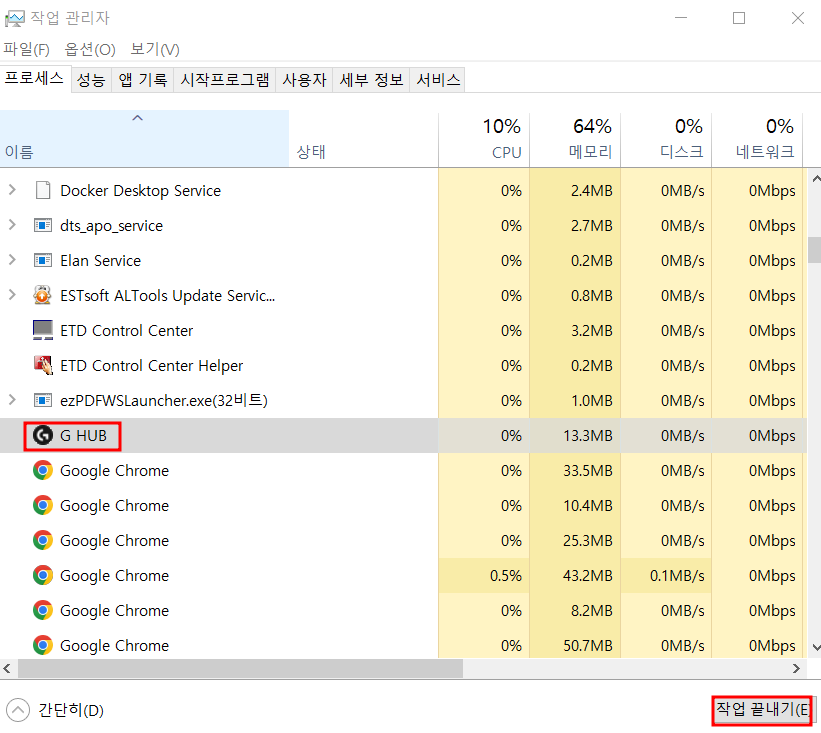Expand the ezPDFWSLauncher.exe entry
This screenshot has height=733, width=821.
click(12, 400)
